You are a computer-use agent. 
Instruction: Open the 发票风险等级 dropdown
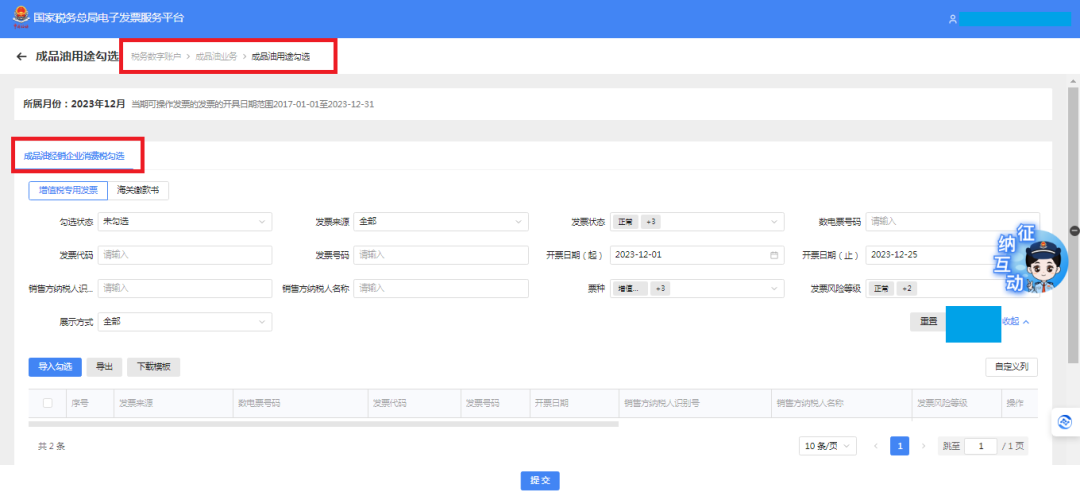(x=953, y=289)
